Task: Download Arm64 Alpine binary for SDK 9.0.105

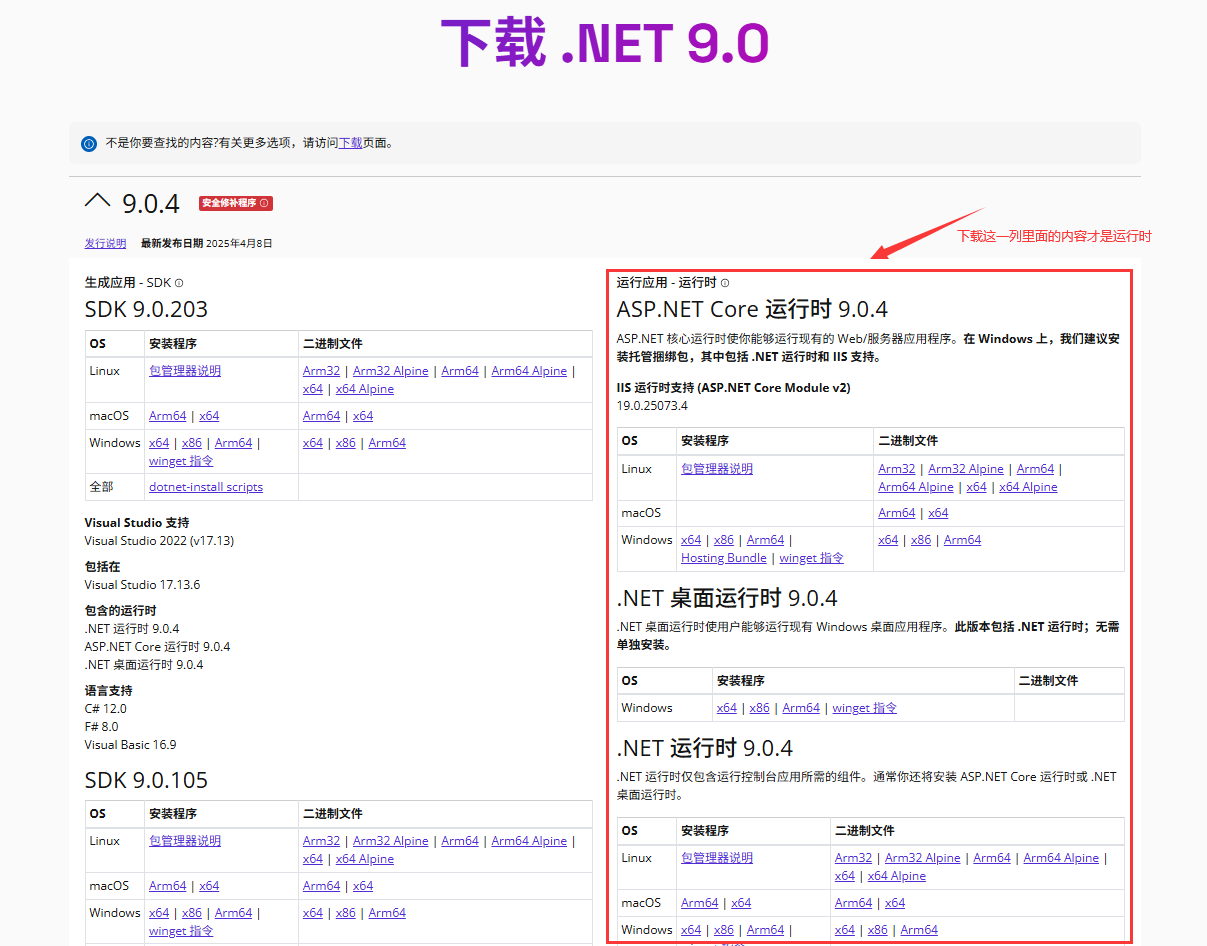Action: 529,840
